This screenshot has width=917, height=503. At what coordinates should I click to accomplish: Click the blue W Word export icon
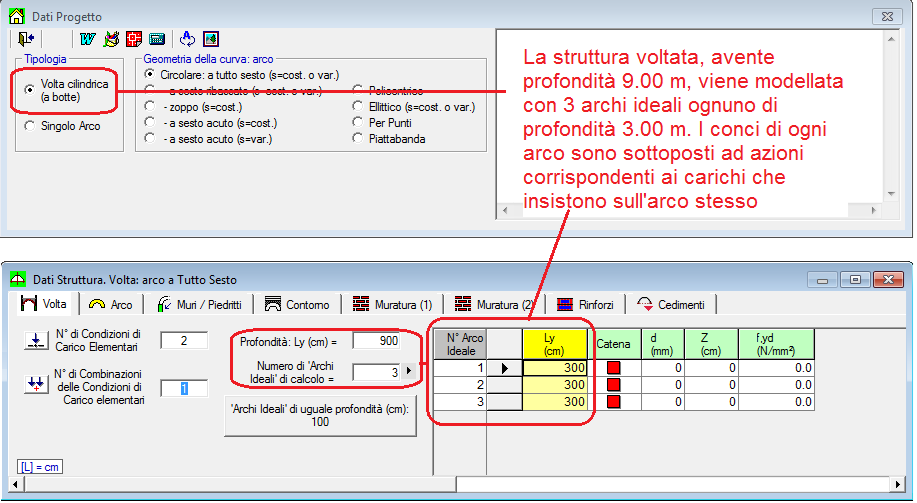[87, 39]
